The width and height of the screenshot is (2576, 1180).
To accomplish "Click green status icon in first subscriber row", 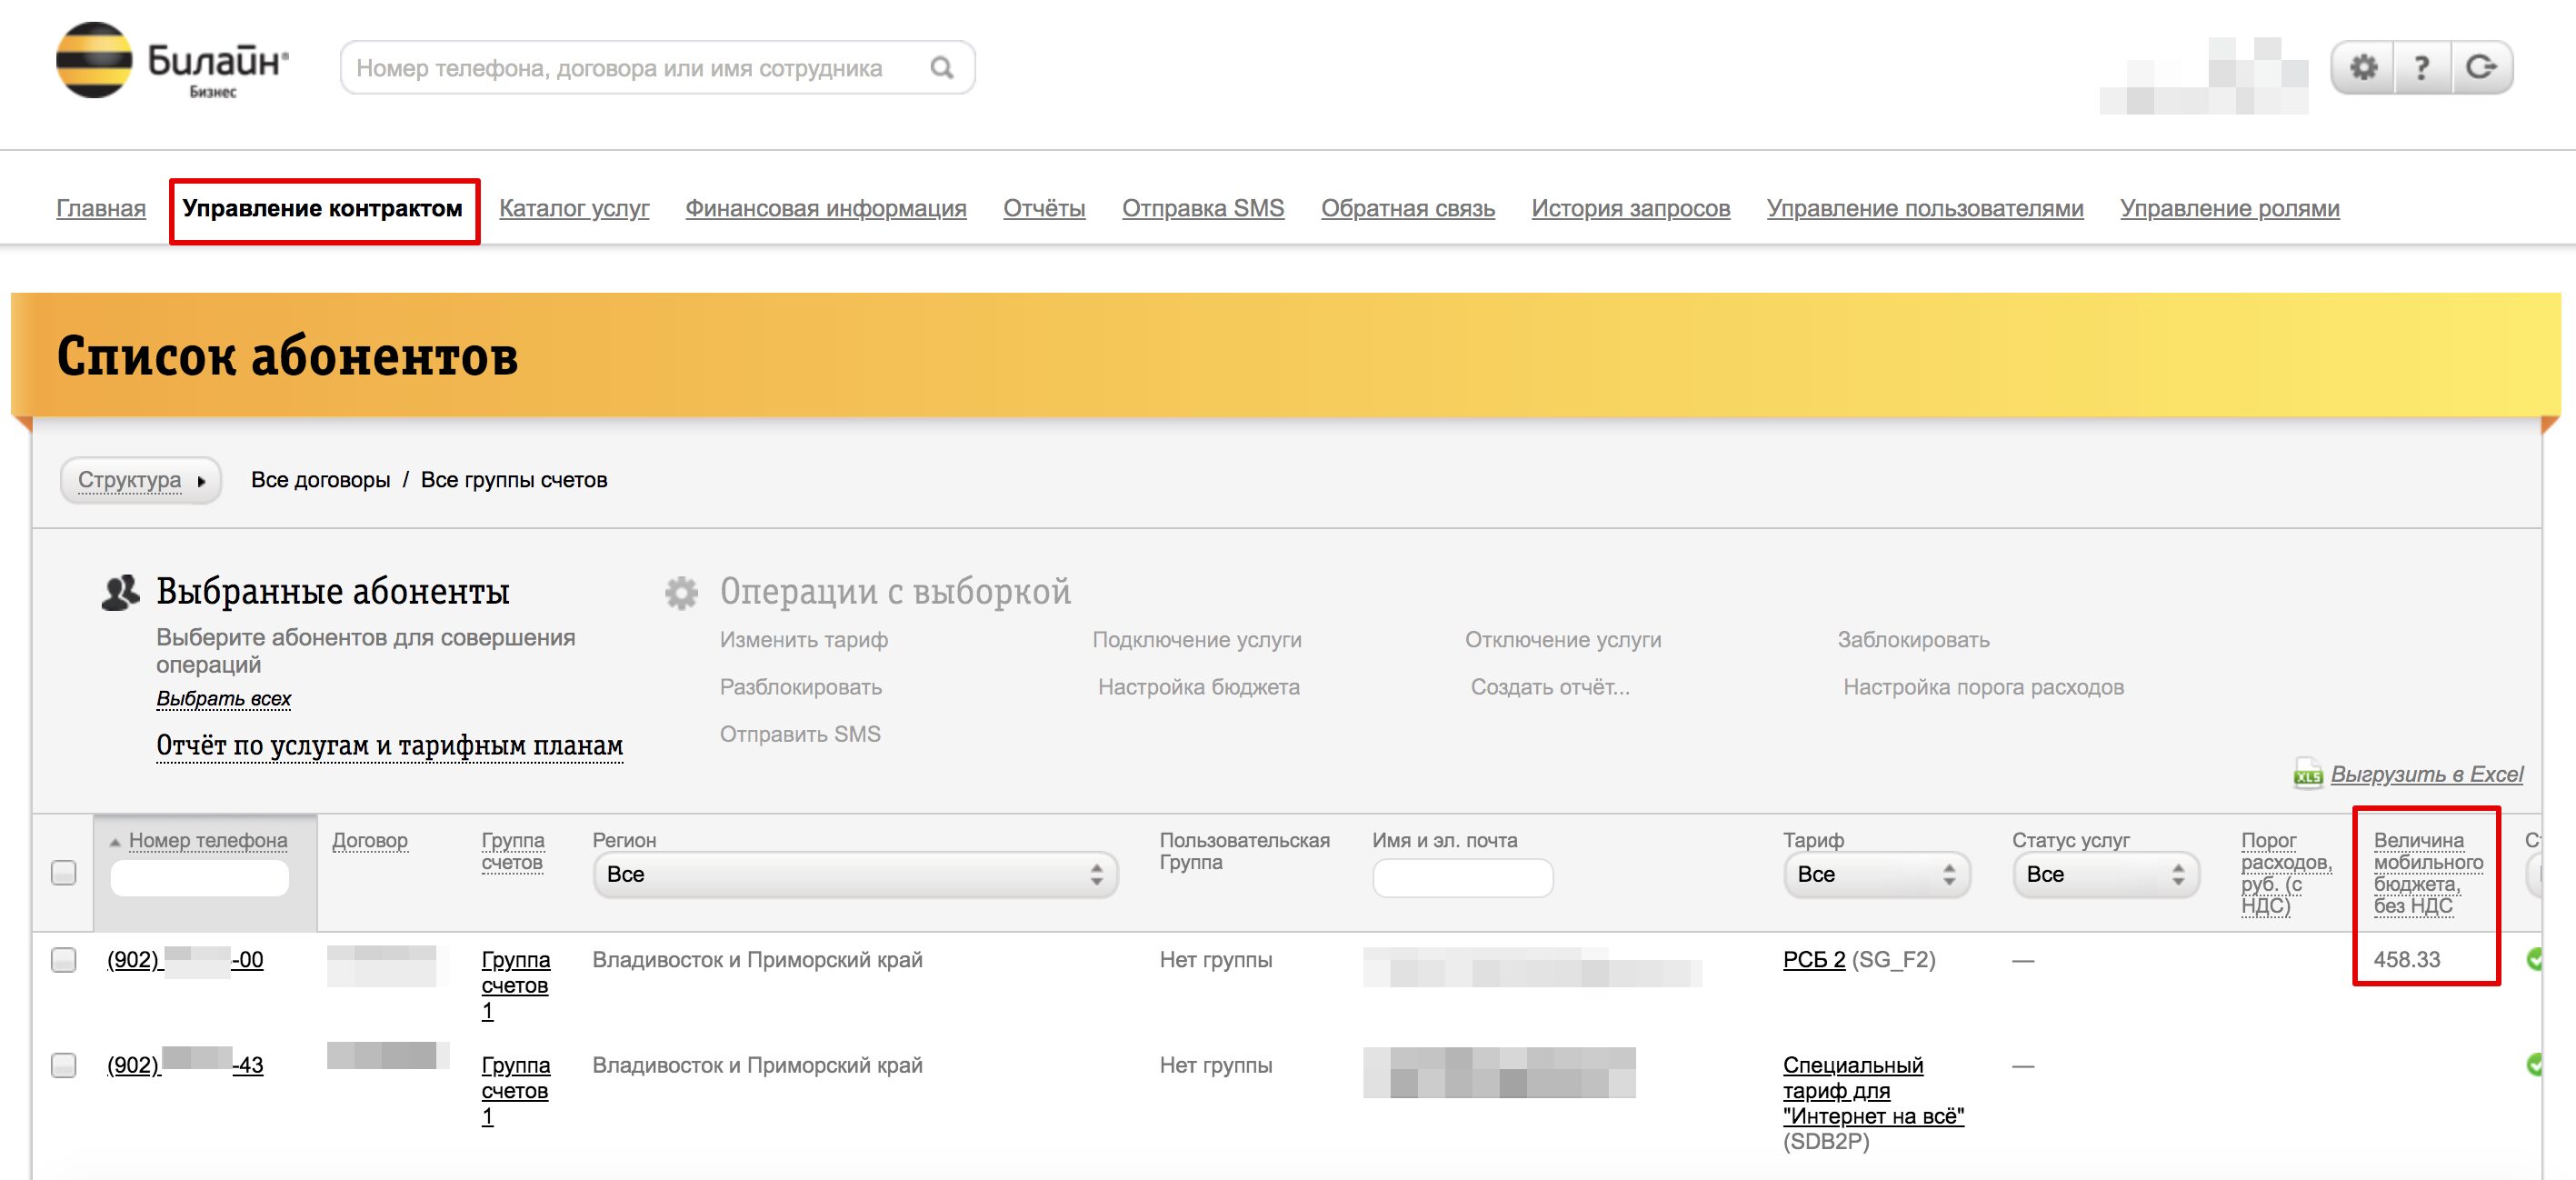I will tap(2534, 959).
